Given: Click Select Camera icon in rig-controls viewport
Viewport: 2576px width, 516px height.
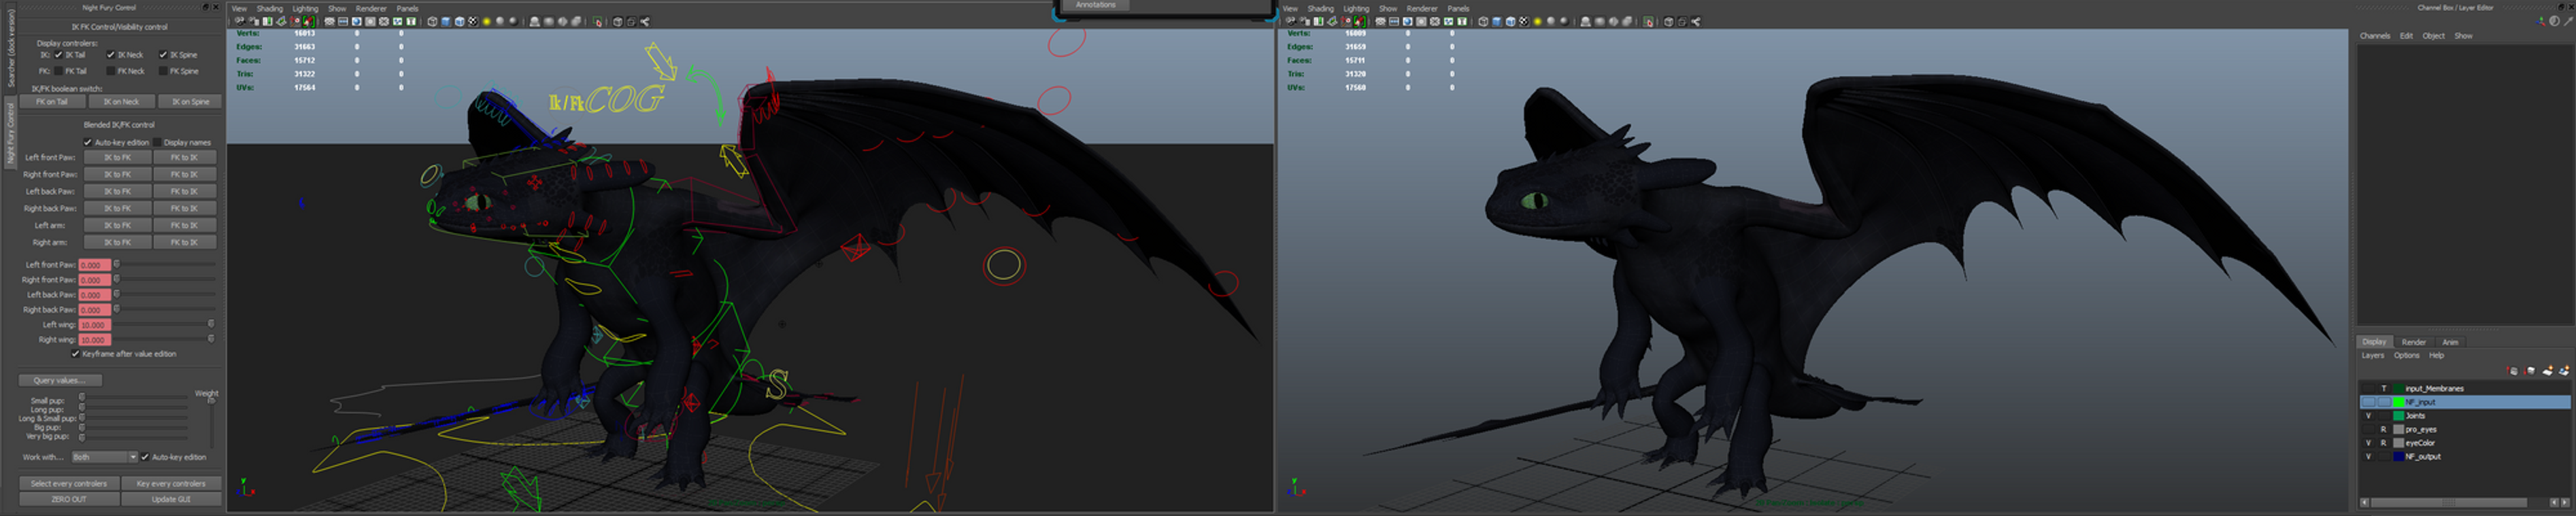Looking at the screenshot, I should tap(240, 21).
